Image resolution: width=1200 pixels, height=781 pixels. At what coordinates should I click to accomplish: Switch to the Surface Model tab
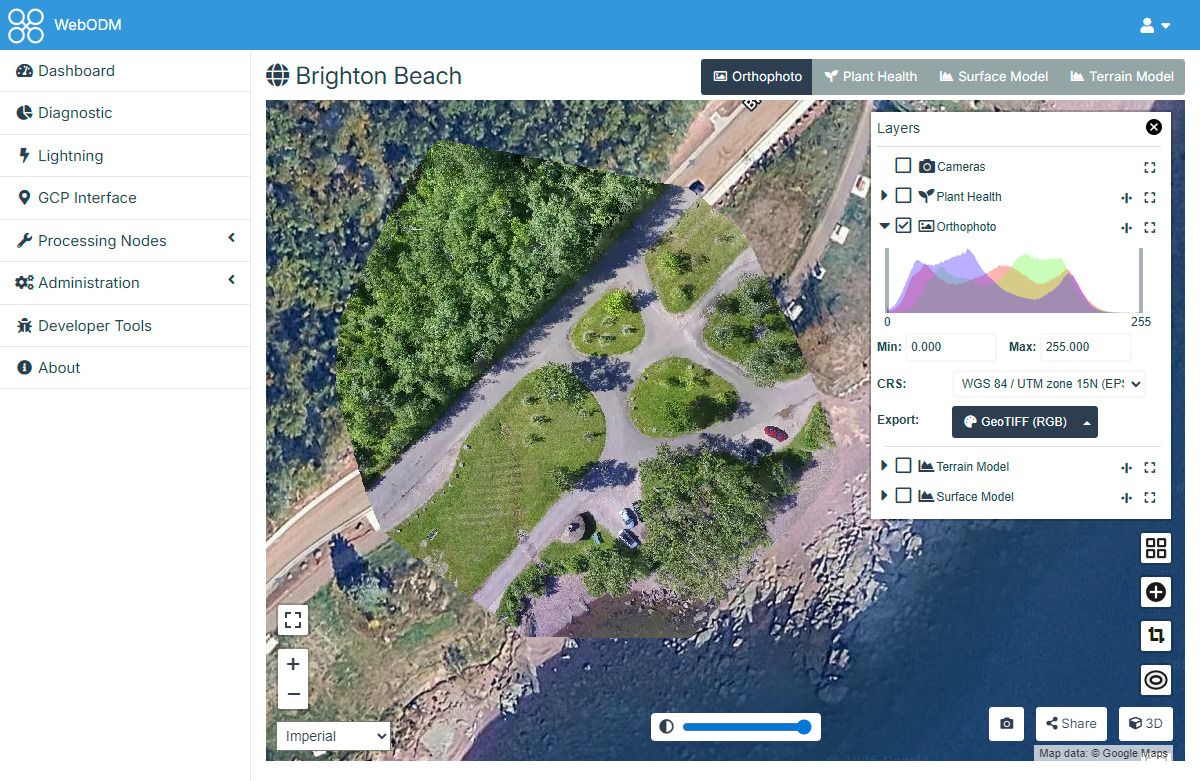click(993, 76)
